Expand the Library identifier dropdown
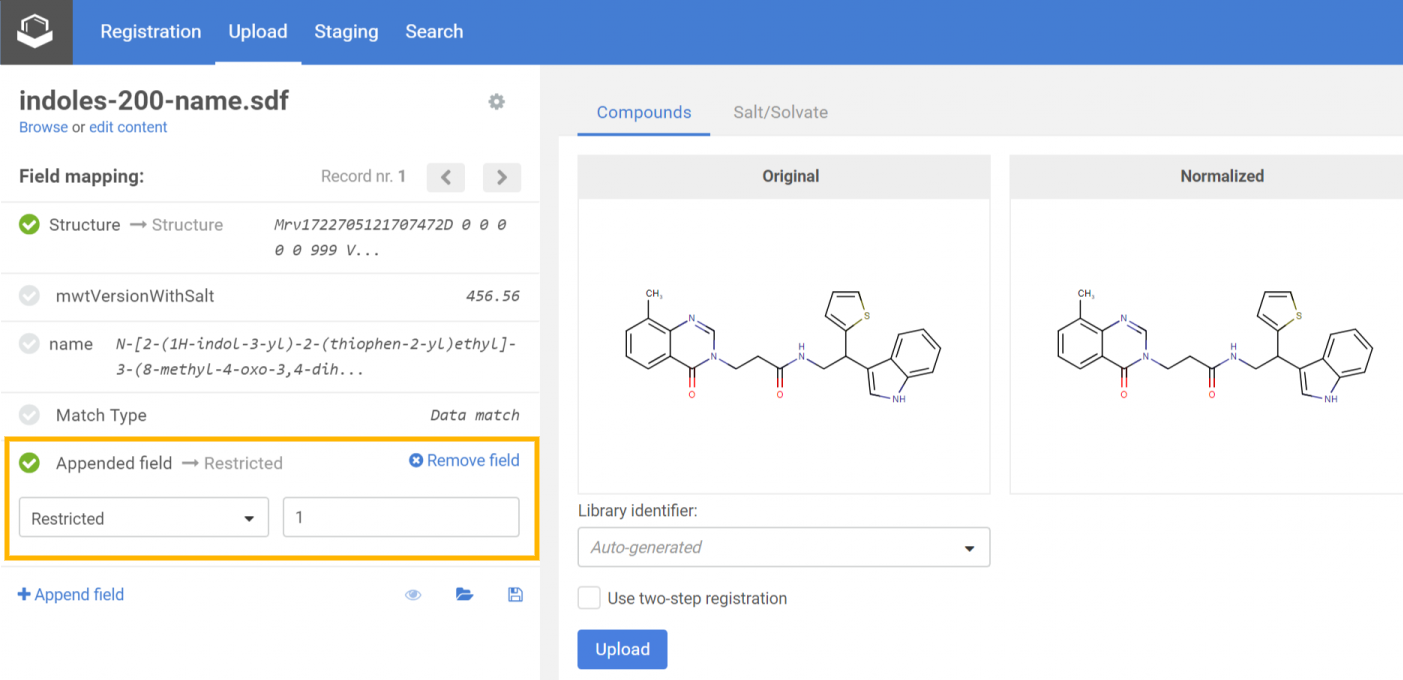The width and height of the screenshot is (1403, 680). [783, 547]
